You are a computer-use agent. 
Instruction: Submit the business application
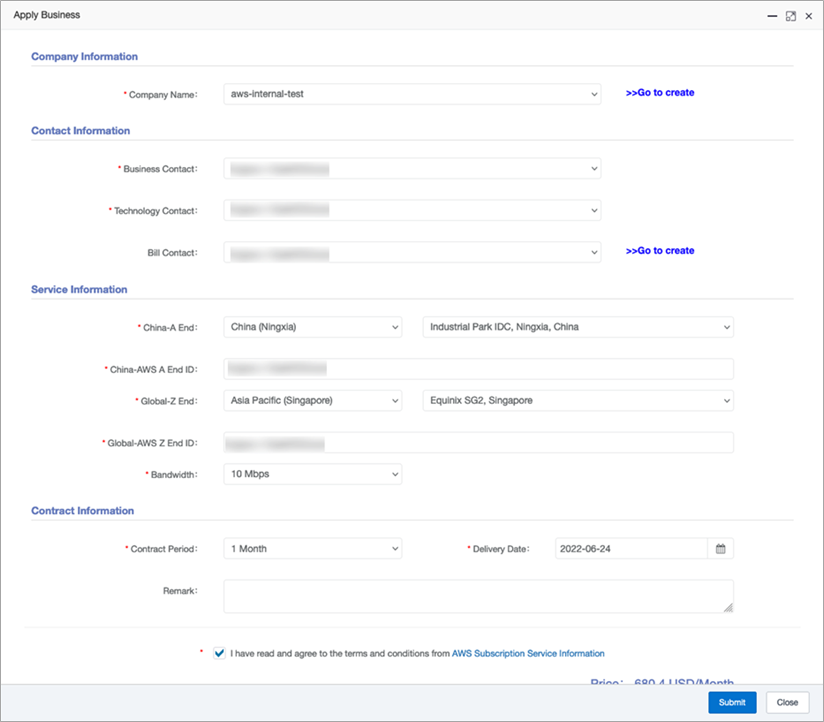tap(732, 703)
